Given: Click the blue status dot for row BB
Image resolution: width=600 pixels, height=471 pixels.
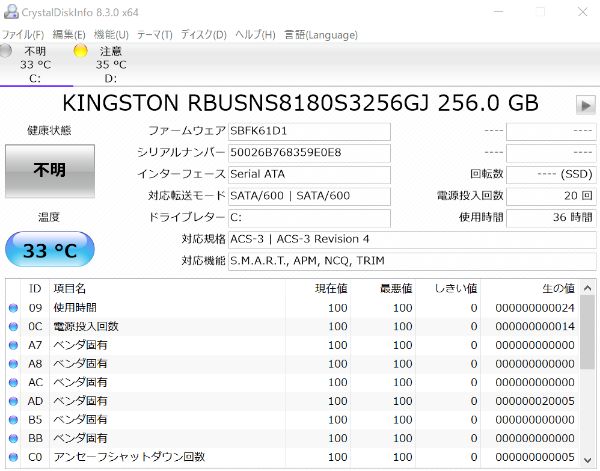Looking at the screenshot, I should tap(13, 438).
